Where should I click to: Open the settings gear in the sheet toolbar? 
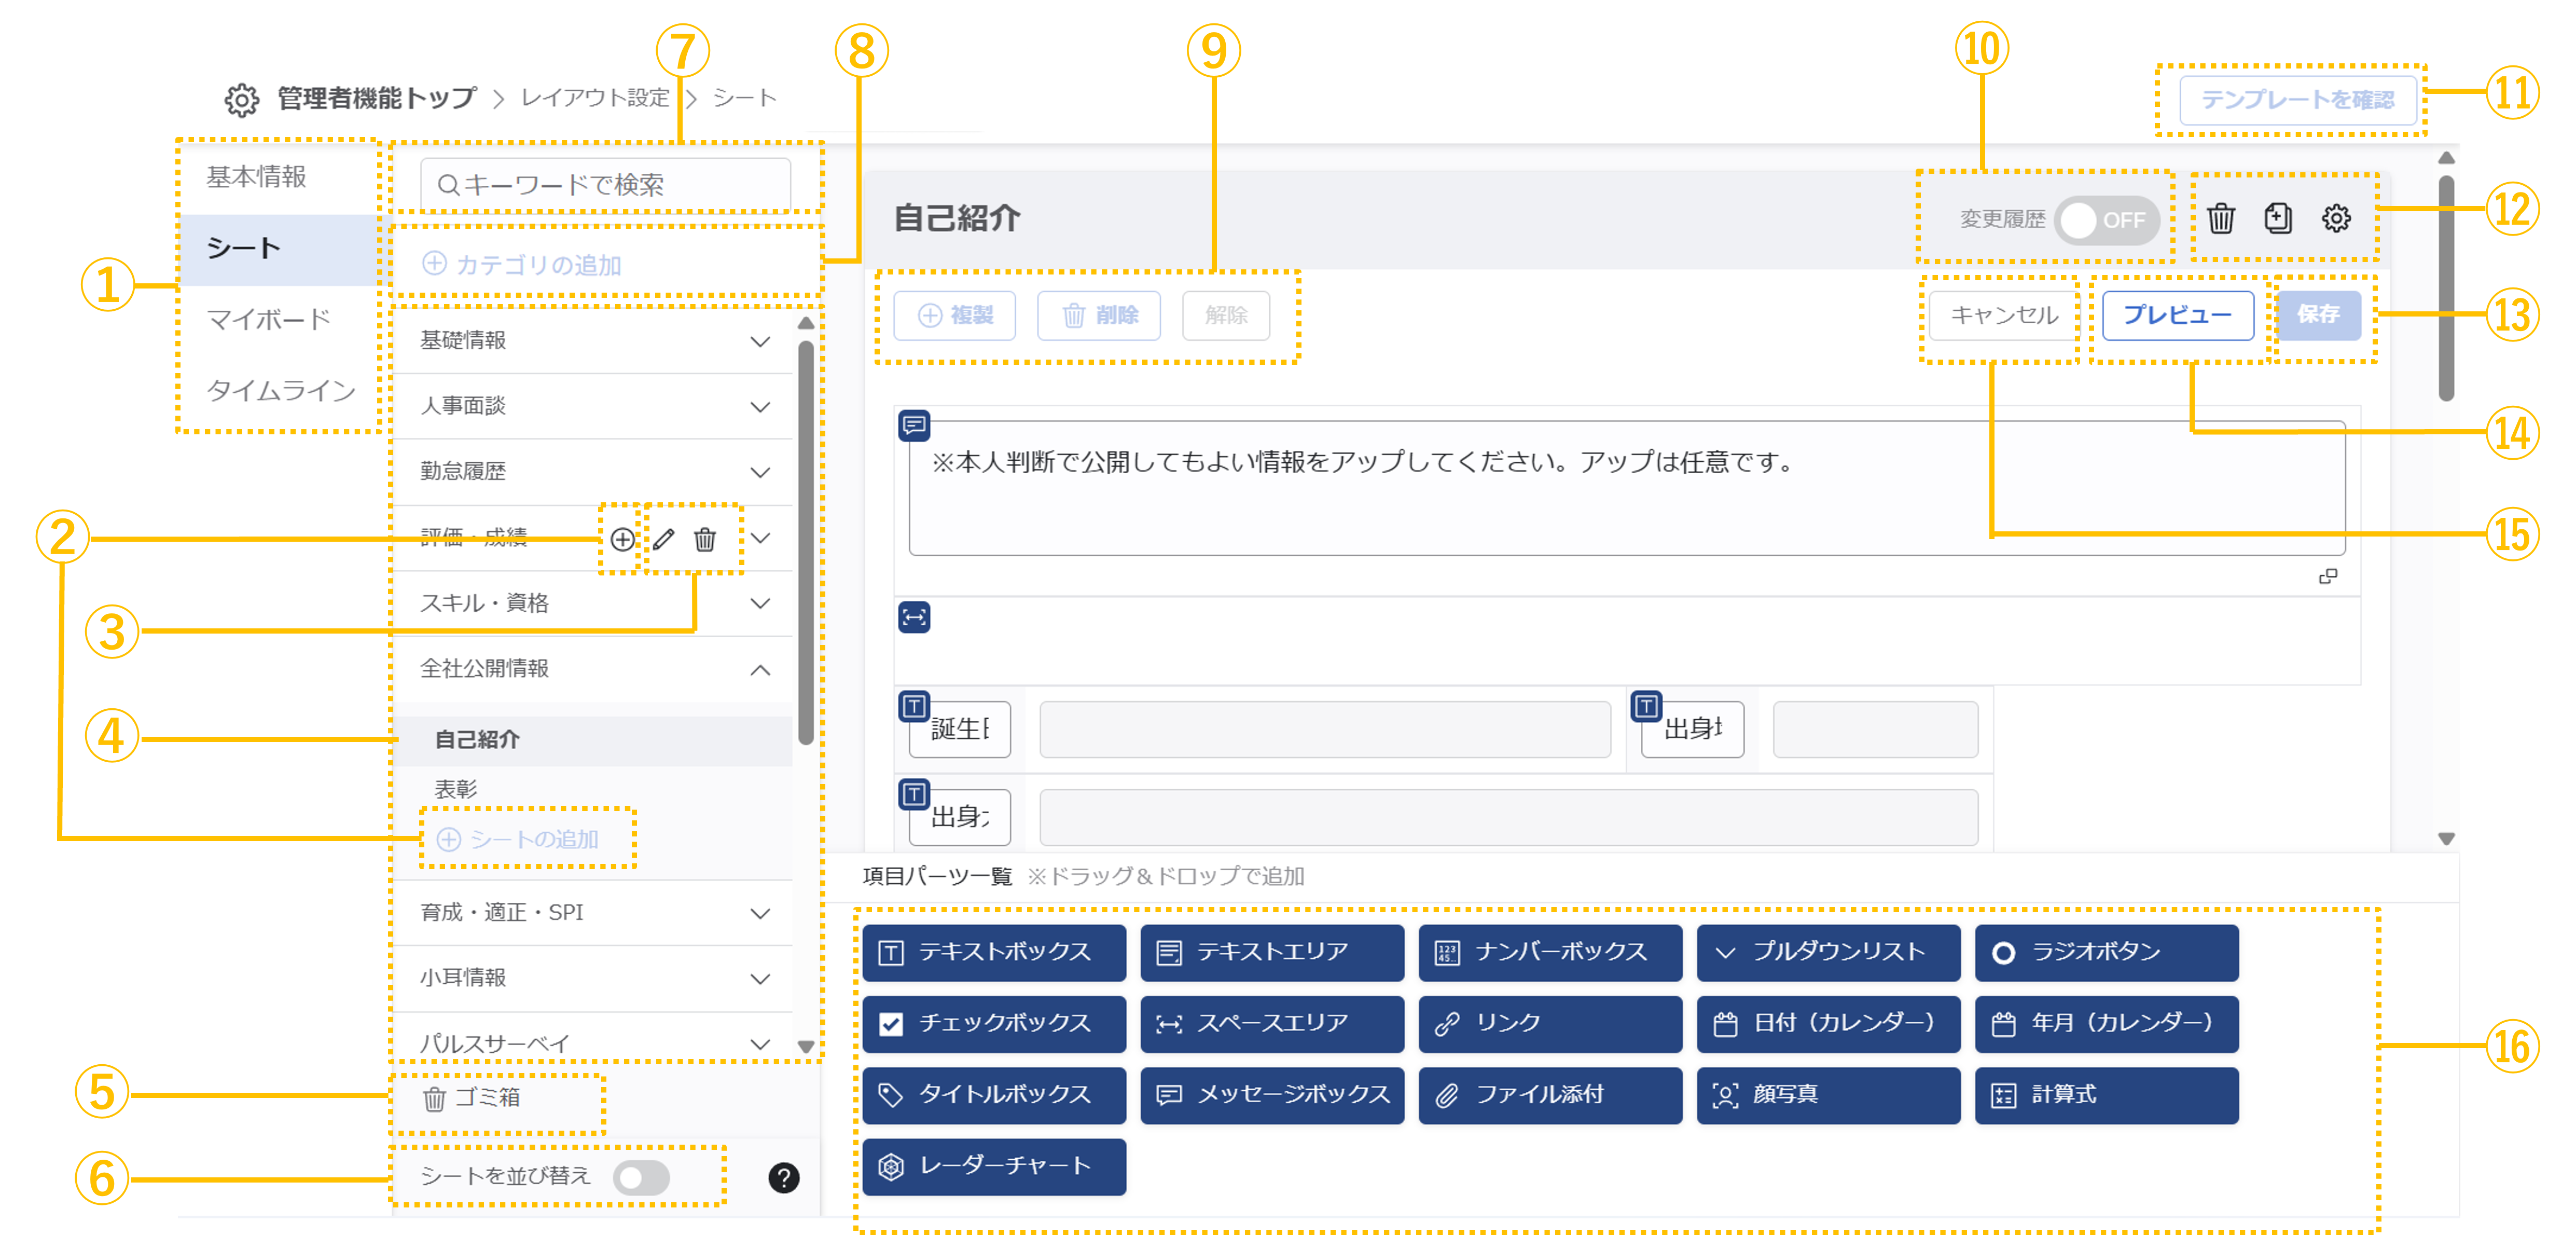(x=2337, y=218)
